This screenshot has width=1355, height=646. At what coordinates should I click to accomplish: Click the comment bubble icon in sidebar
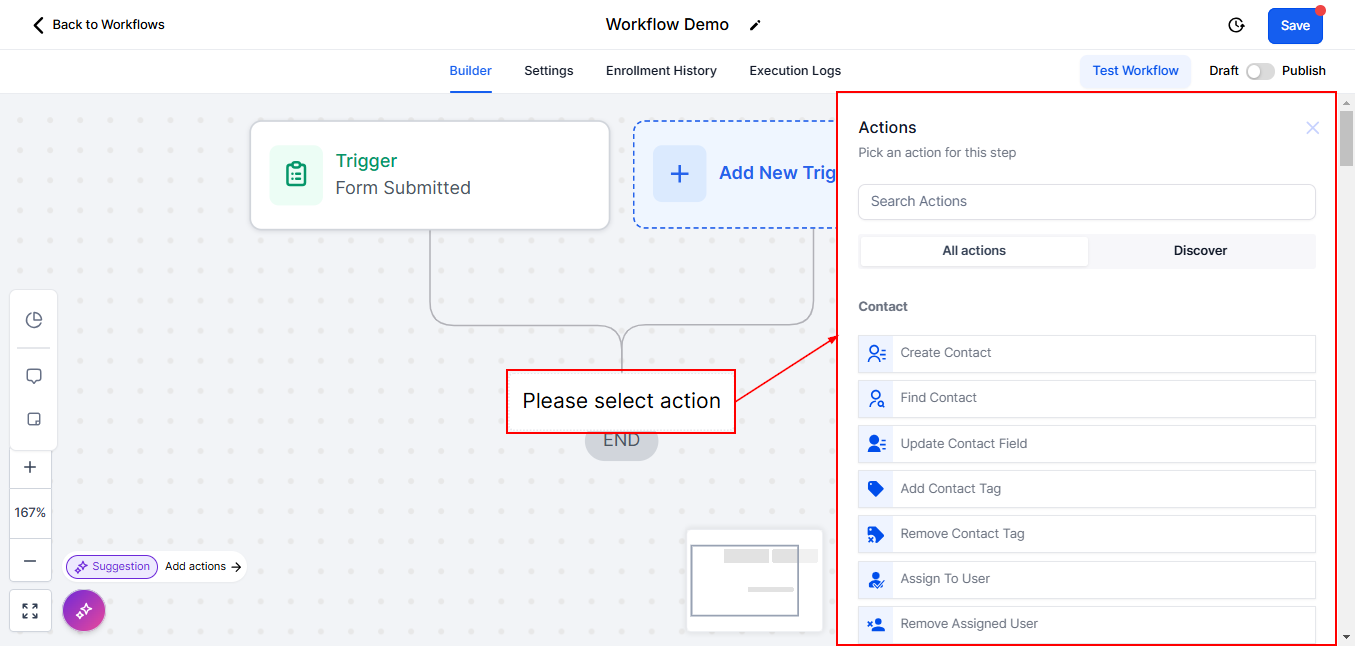click(34, 377)
